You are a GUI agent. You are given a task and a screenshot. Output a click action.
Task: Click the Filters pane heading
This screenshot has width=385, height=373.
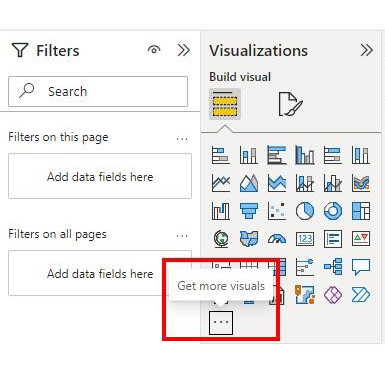58,51
